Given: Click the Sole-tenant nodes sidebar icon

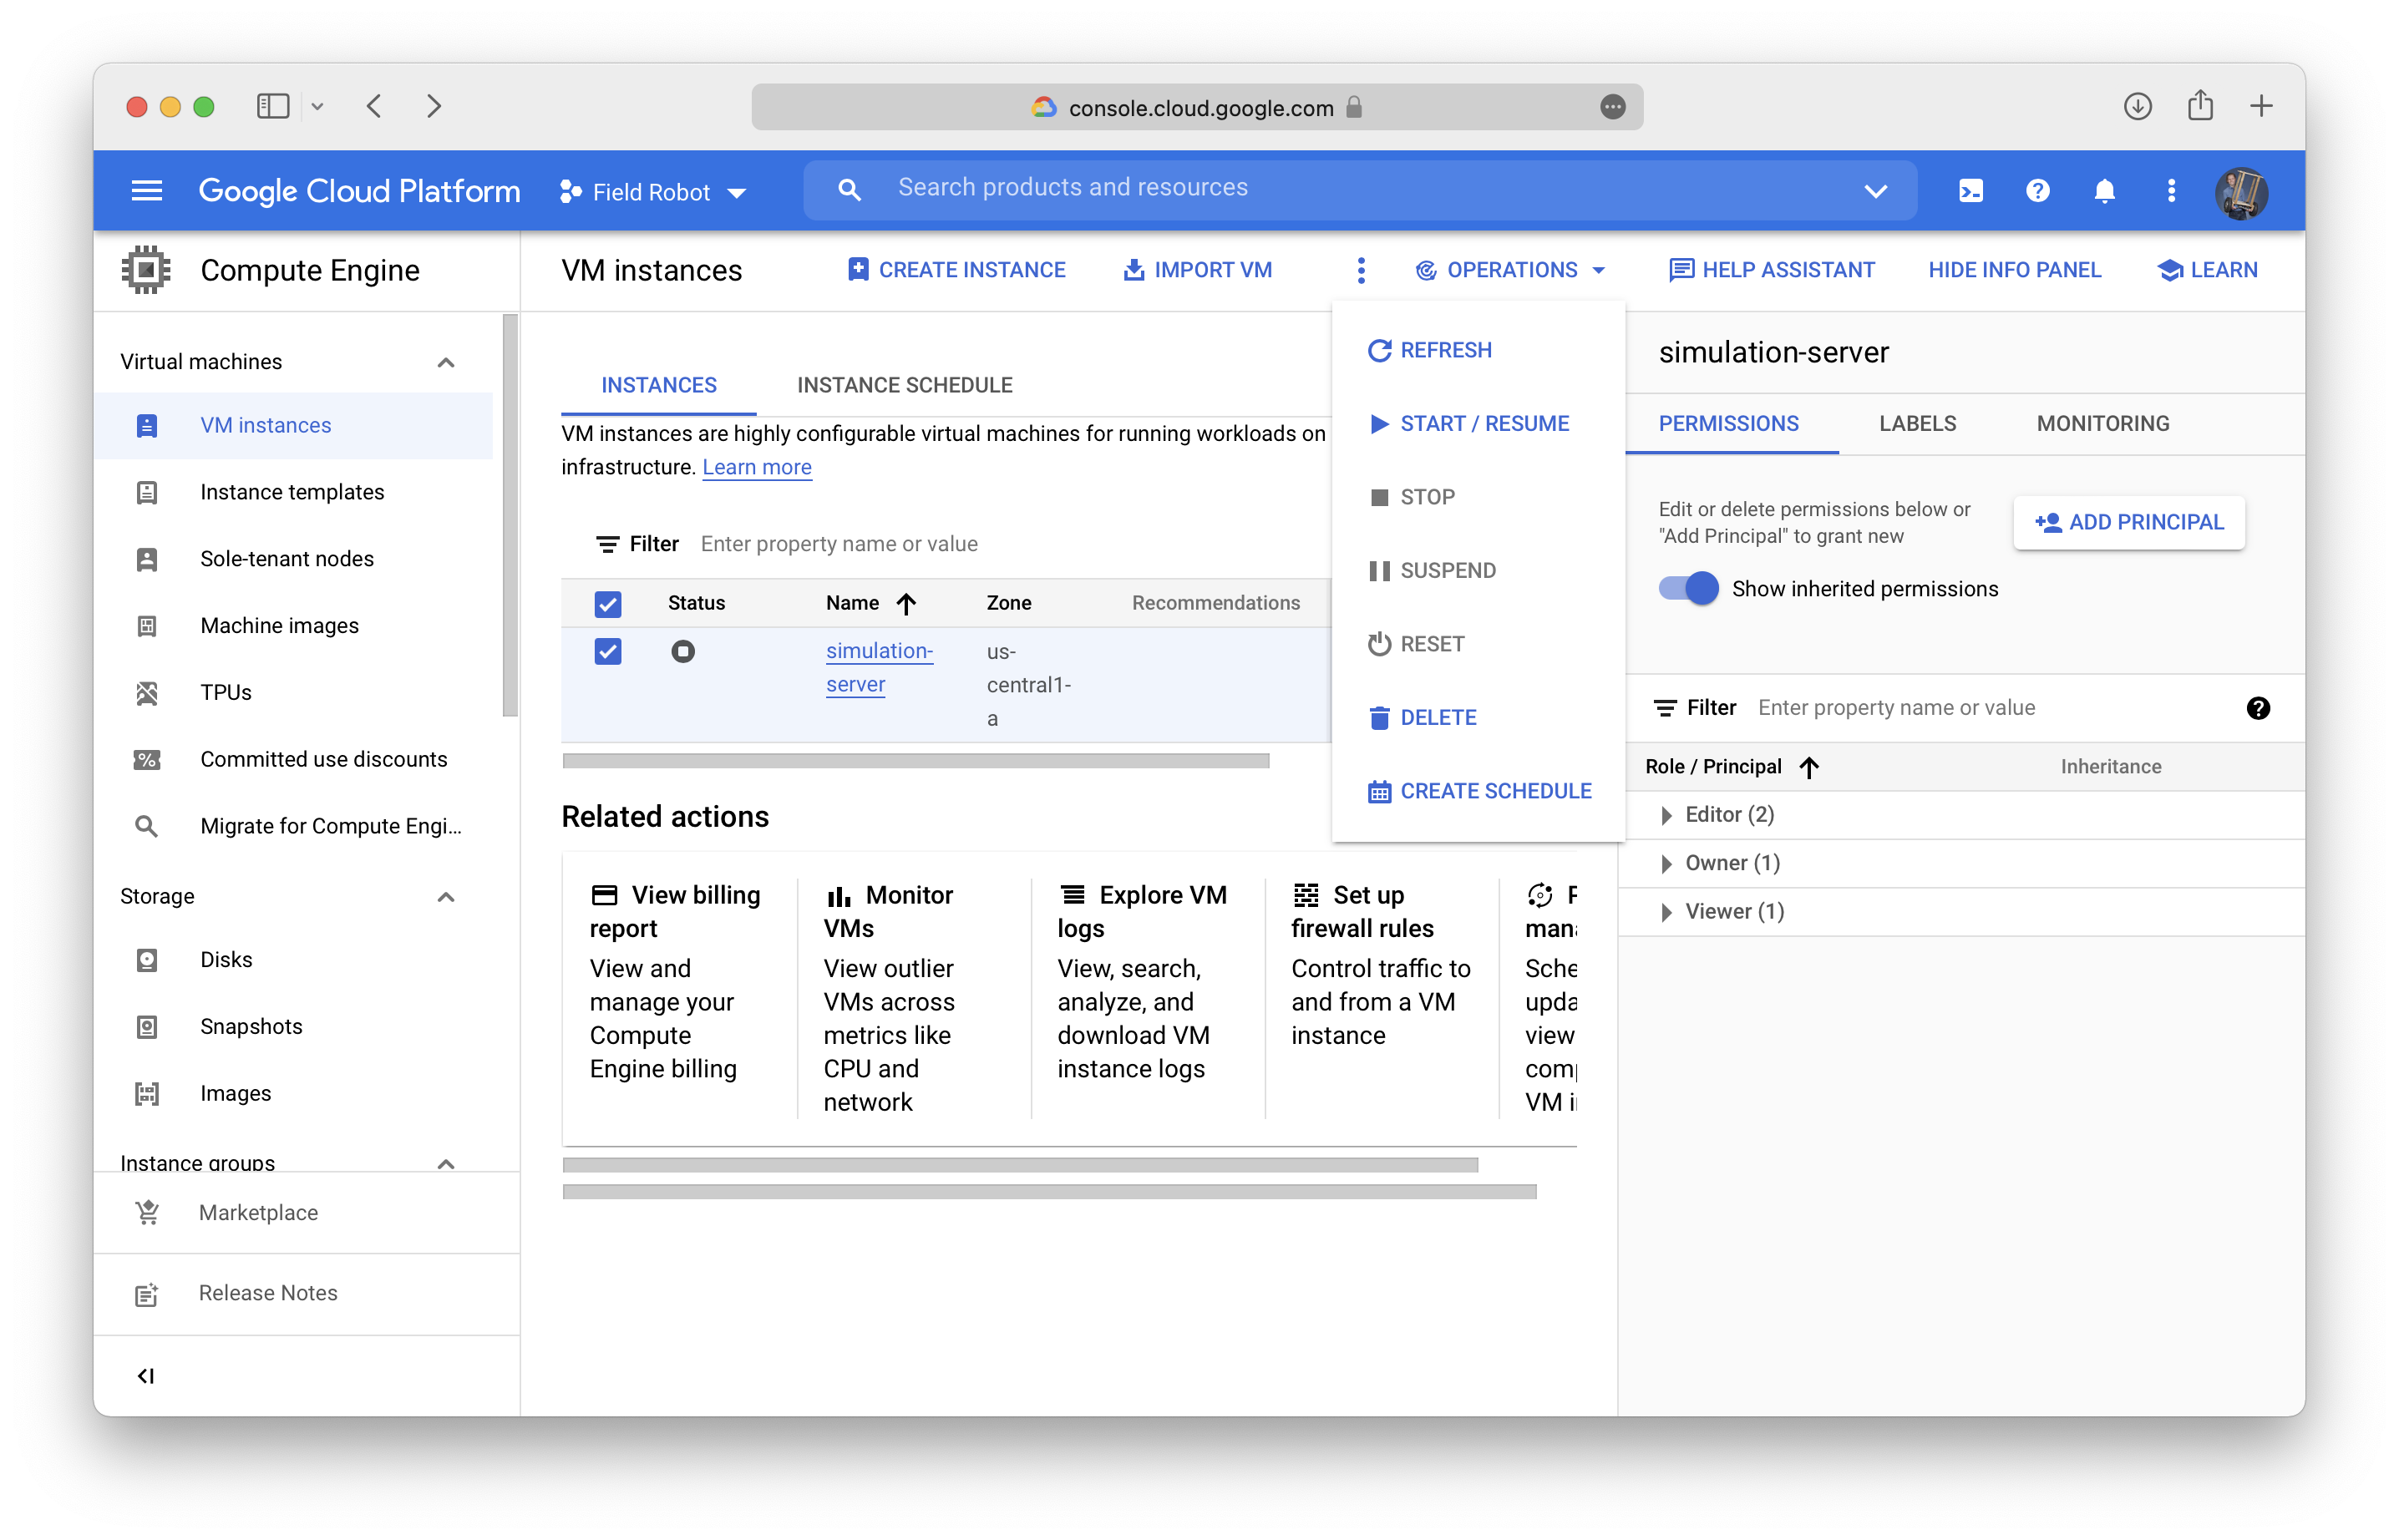Looking at the screenshot, I should click(147, 559).
